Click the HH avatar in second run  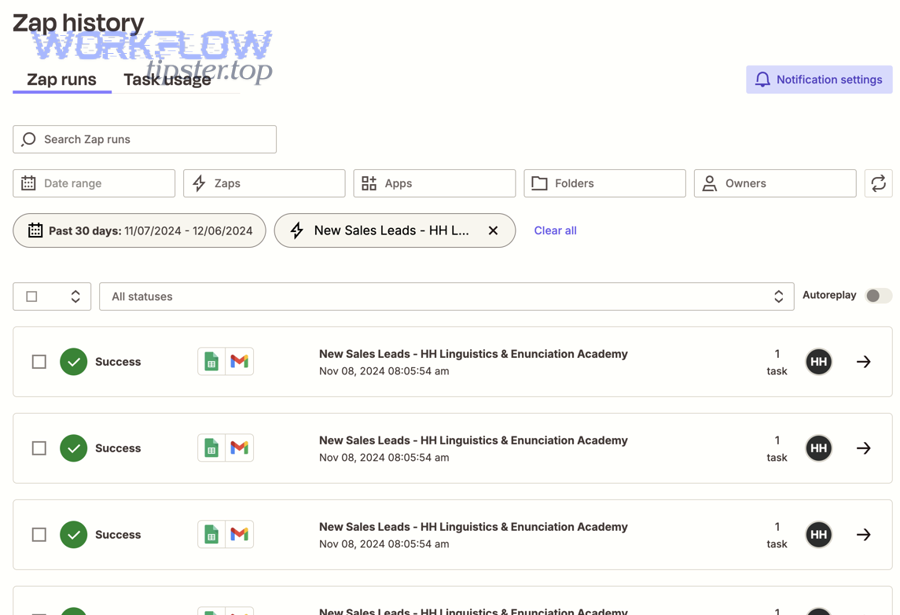pyautogui.click(x=818, y=448)
